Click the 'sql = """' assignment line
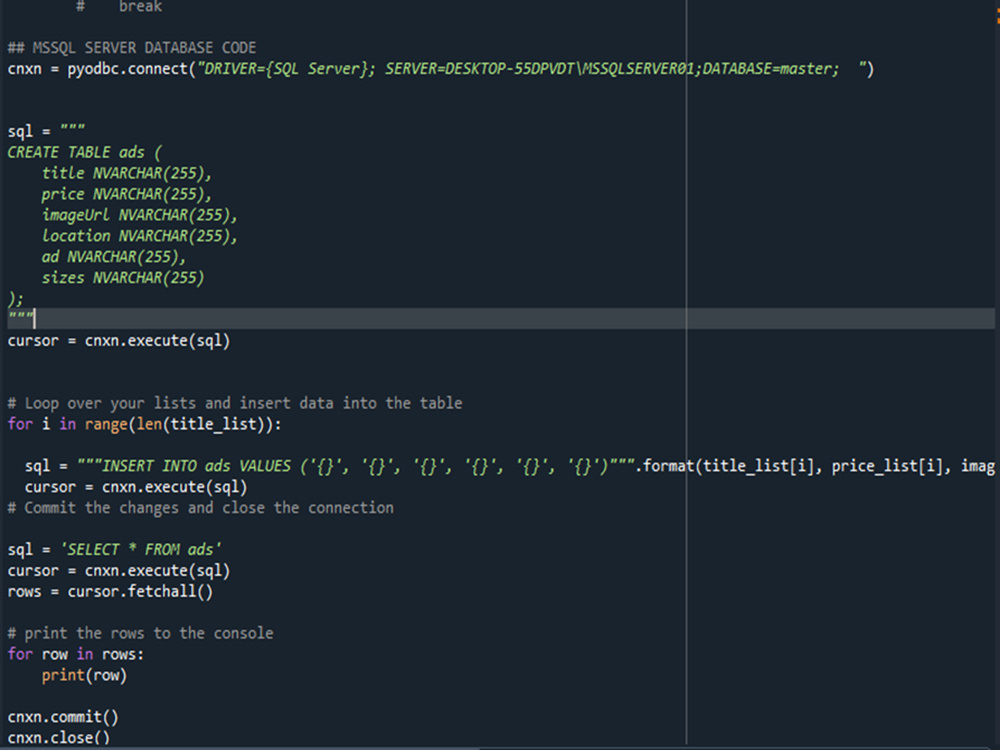The image size is (1000, 750). (x=46, y=131)
